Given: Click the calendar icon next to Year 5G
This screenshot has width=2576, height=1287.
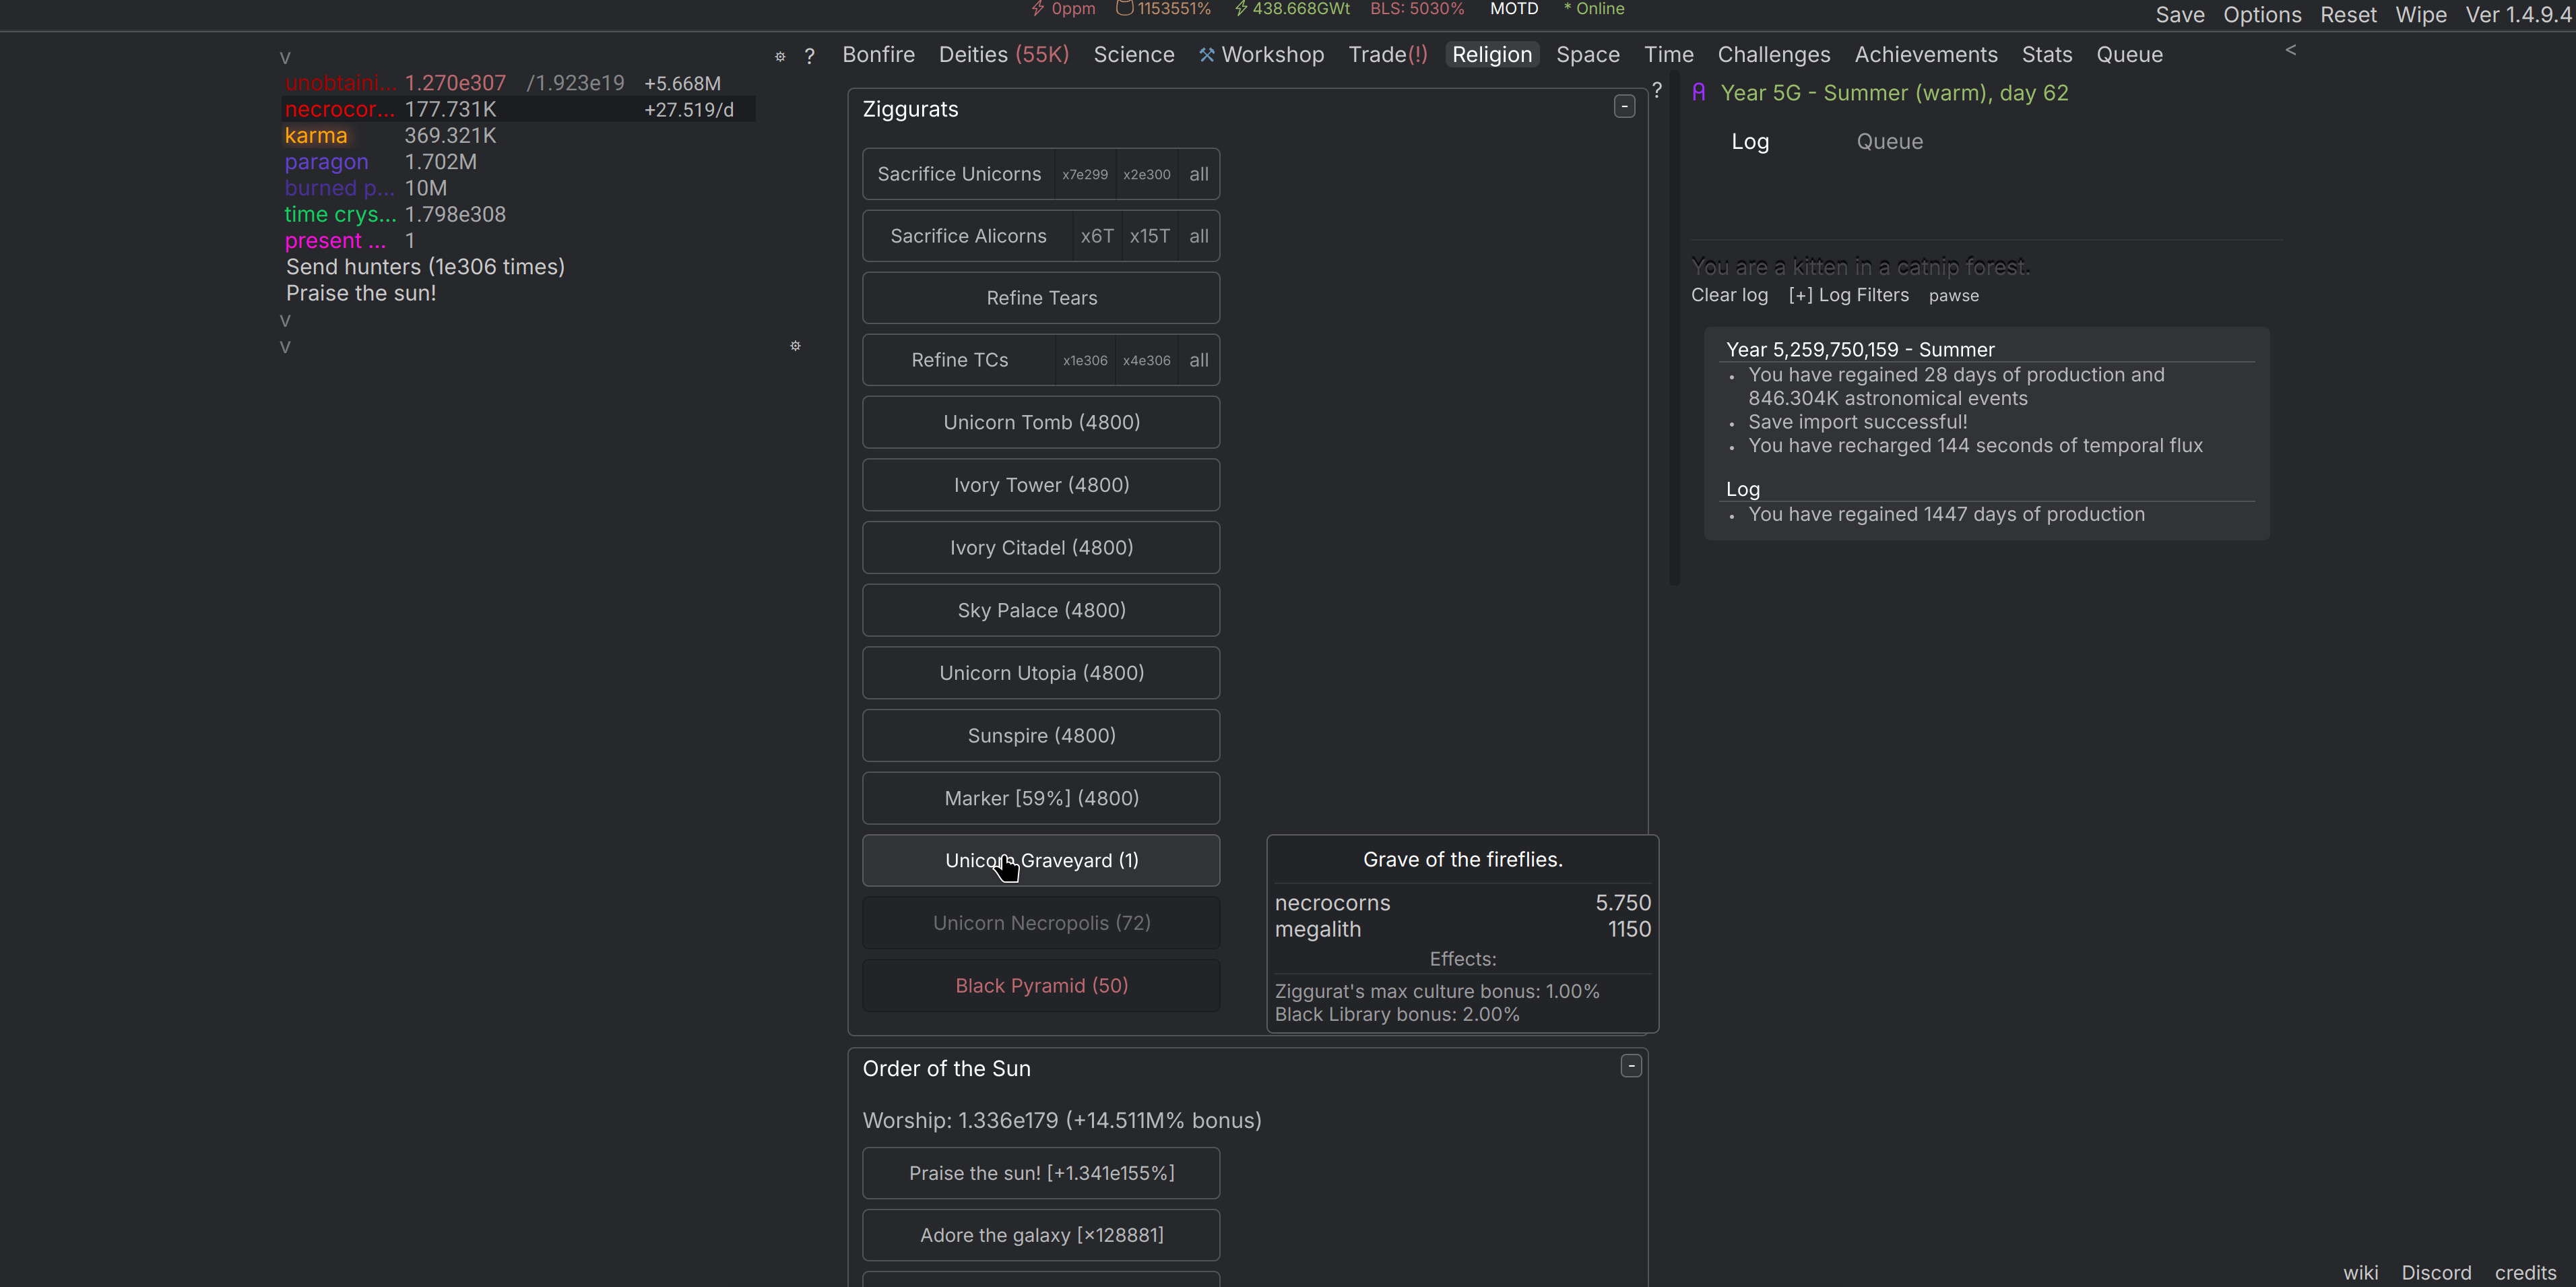Looking at the screenshot, I should point(1699,92).
